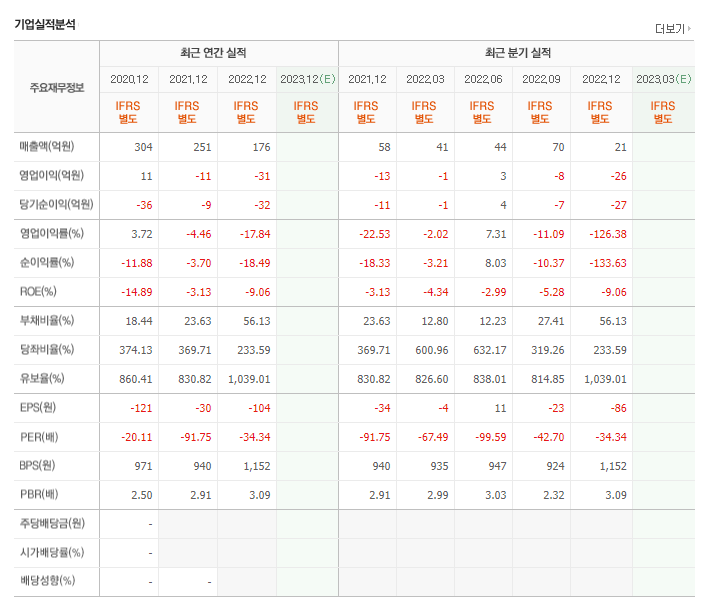The width and height of the screenshot is (707, 605).
Task: Select annual column header 2023.12(E)
Action: tap(308, 79)
